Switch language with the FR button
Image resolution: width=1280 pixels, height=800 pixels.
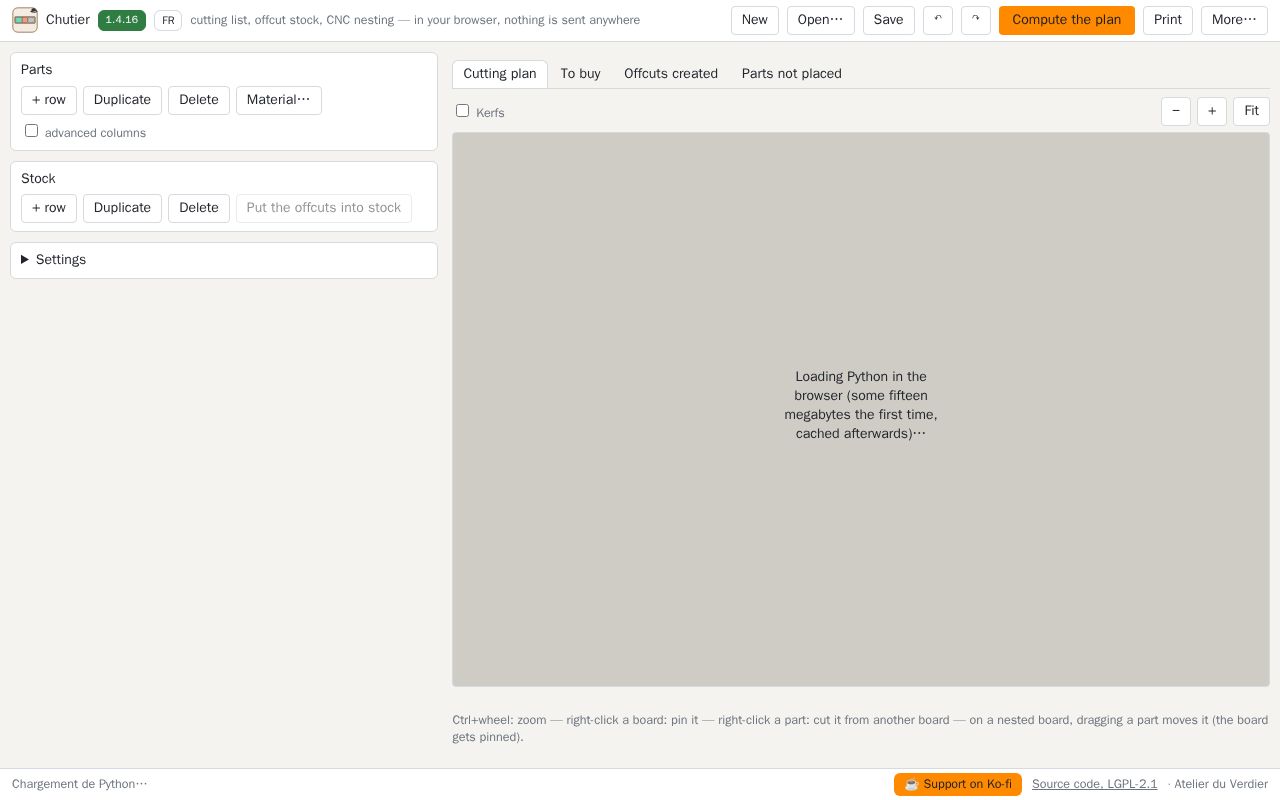[x=168, y=20]
